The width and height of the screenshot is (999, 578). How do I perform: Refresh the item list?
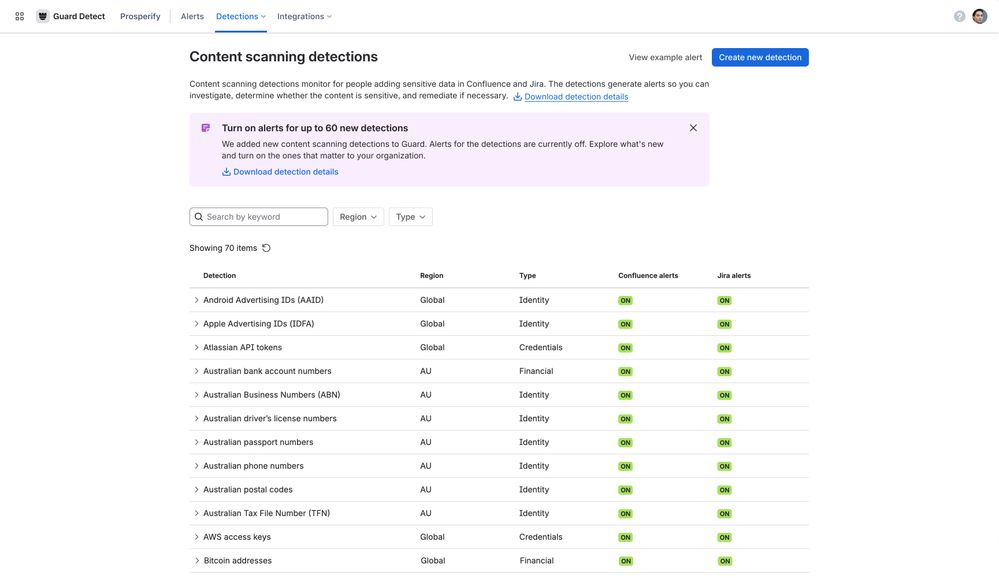point(266,248)
